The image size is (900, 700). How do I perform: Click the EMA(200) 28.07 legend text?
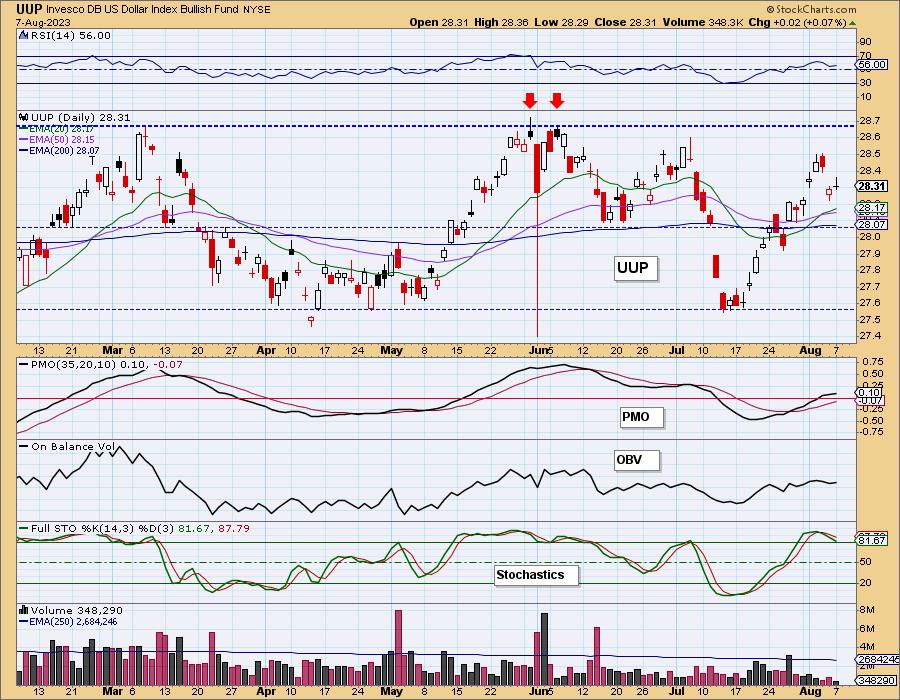coord(64,150)
